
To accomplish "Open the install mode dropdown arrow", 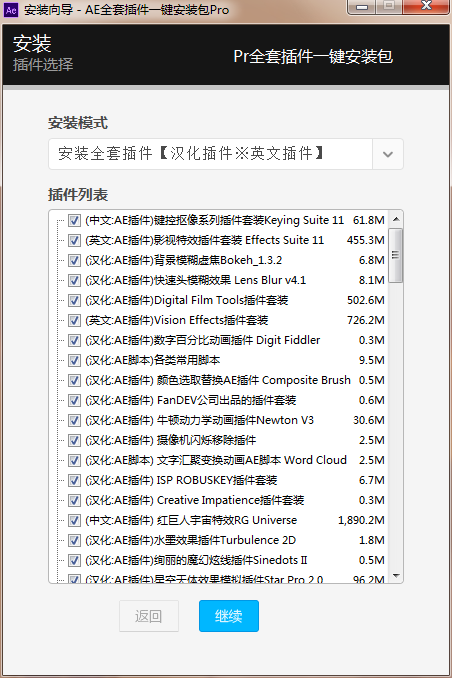I will click(388, 154).
